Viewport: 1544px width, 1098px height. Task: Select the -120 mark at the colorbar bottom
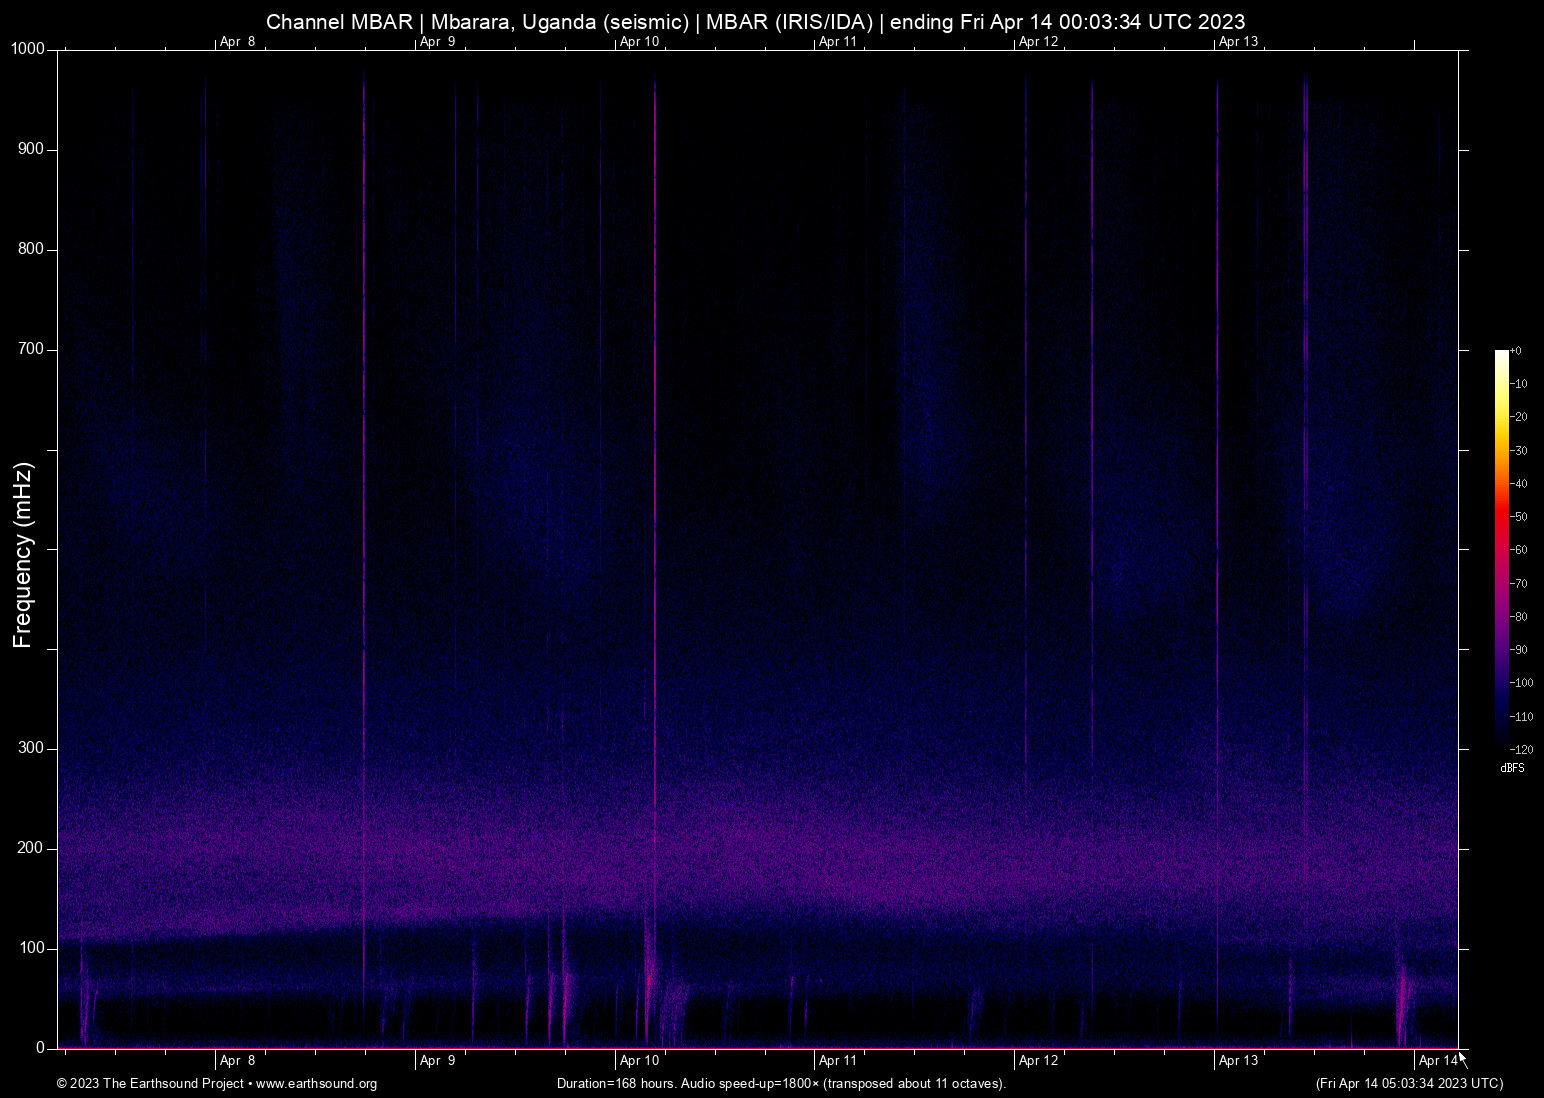1522,749
